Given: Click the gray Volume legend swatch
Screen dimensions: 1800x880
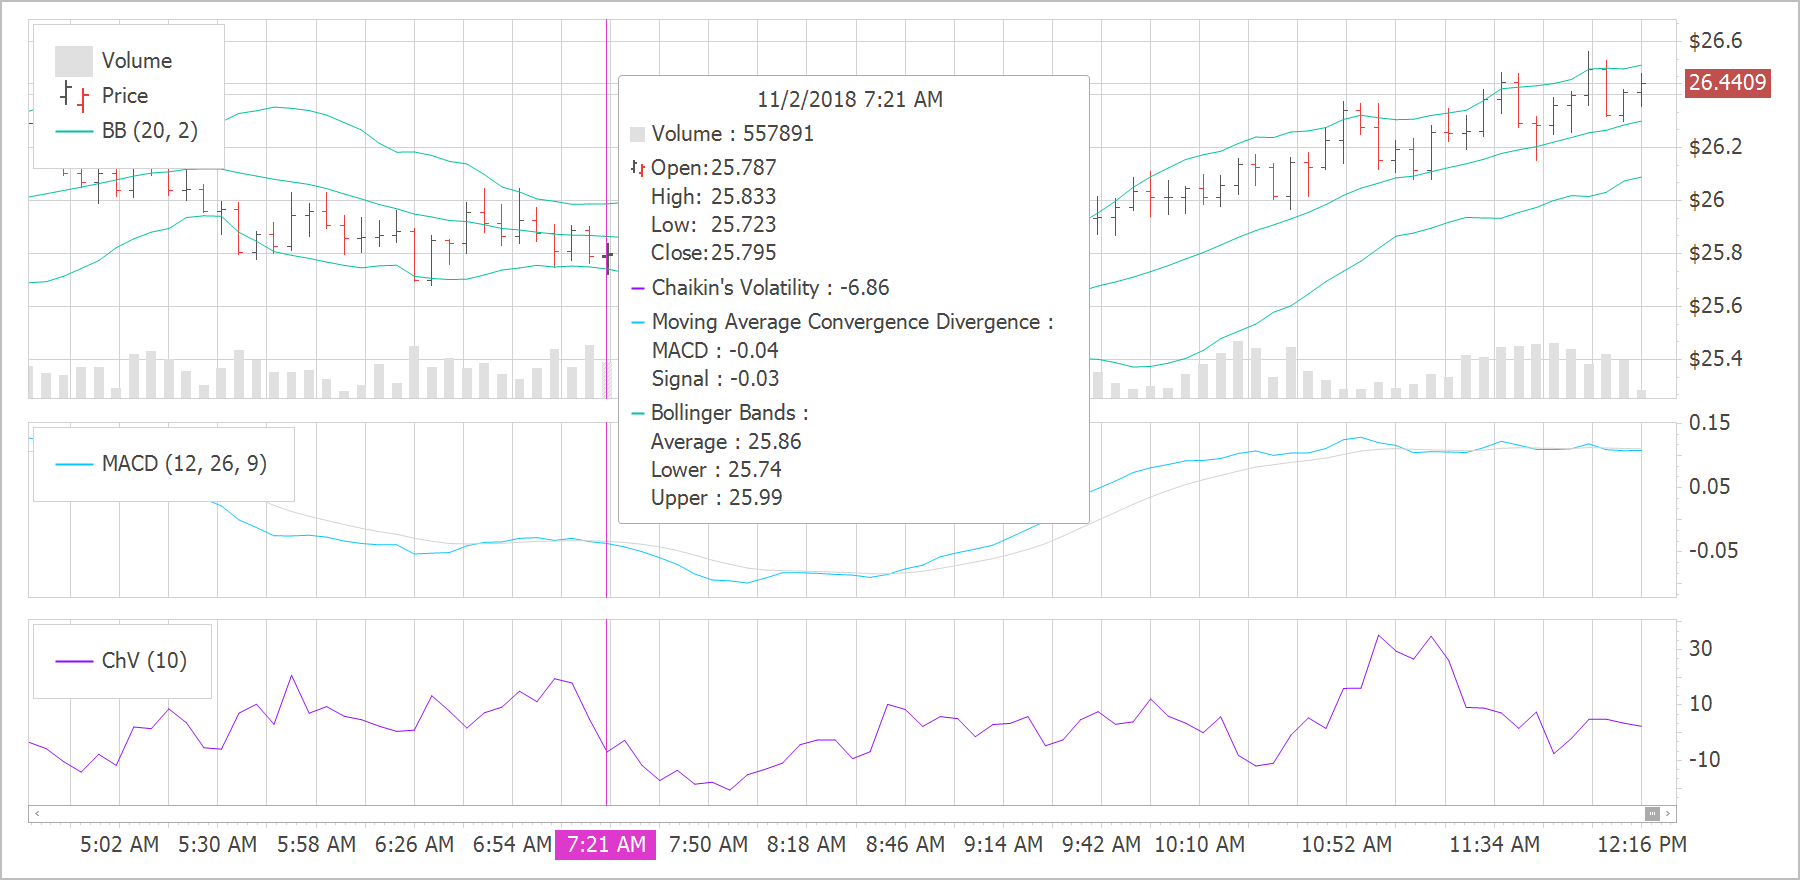Looking at the screenshot, I should tap(73, 61).
